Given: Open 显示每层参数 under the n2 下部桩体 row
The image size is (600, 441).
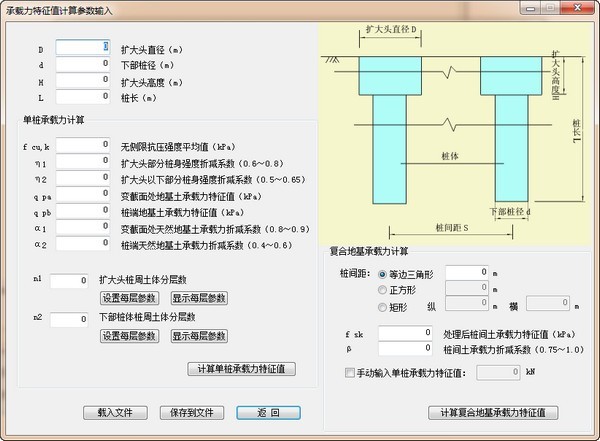Looking at the screenshot, I should pos(199,336).
